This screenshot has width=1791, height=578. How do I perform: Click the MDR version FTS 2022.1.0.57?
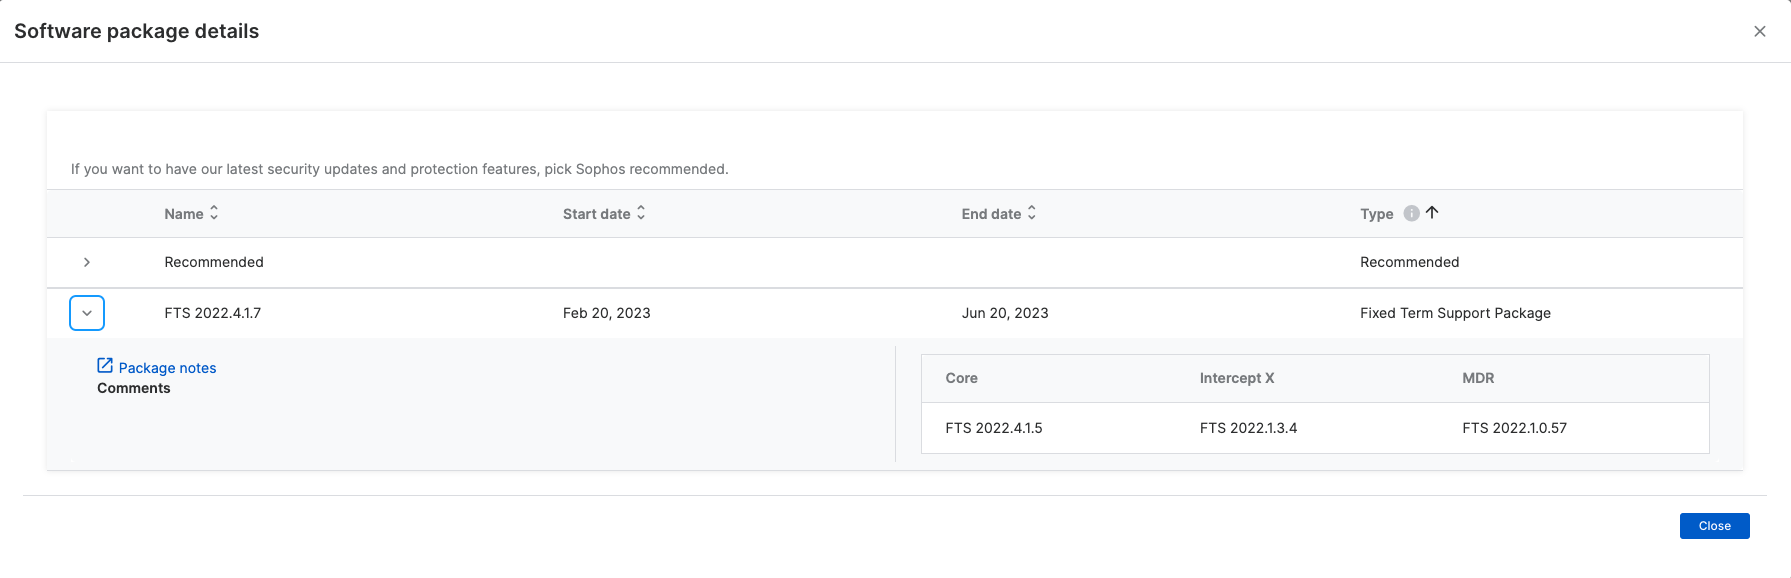(x=1514, y=428)
